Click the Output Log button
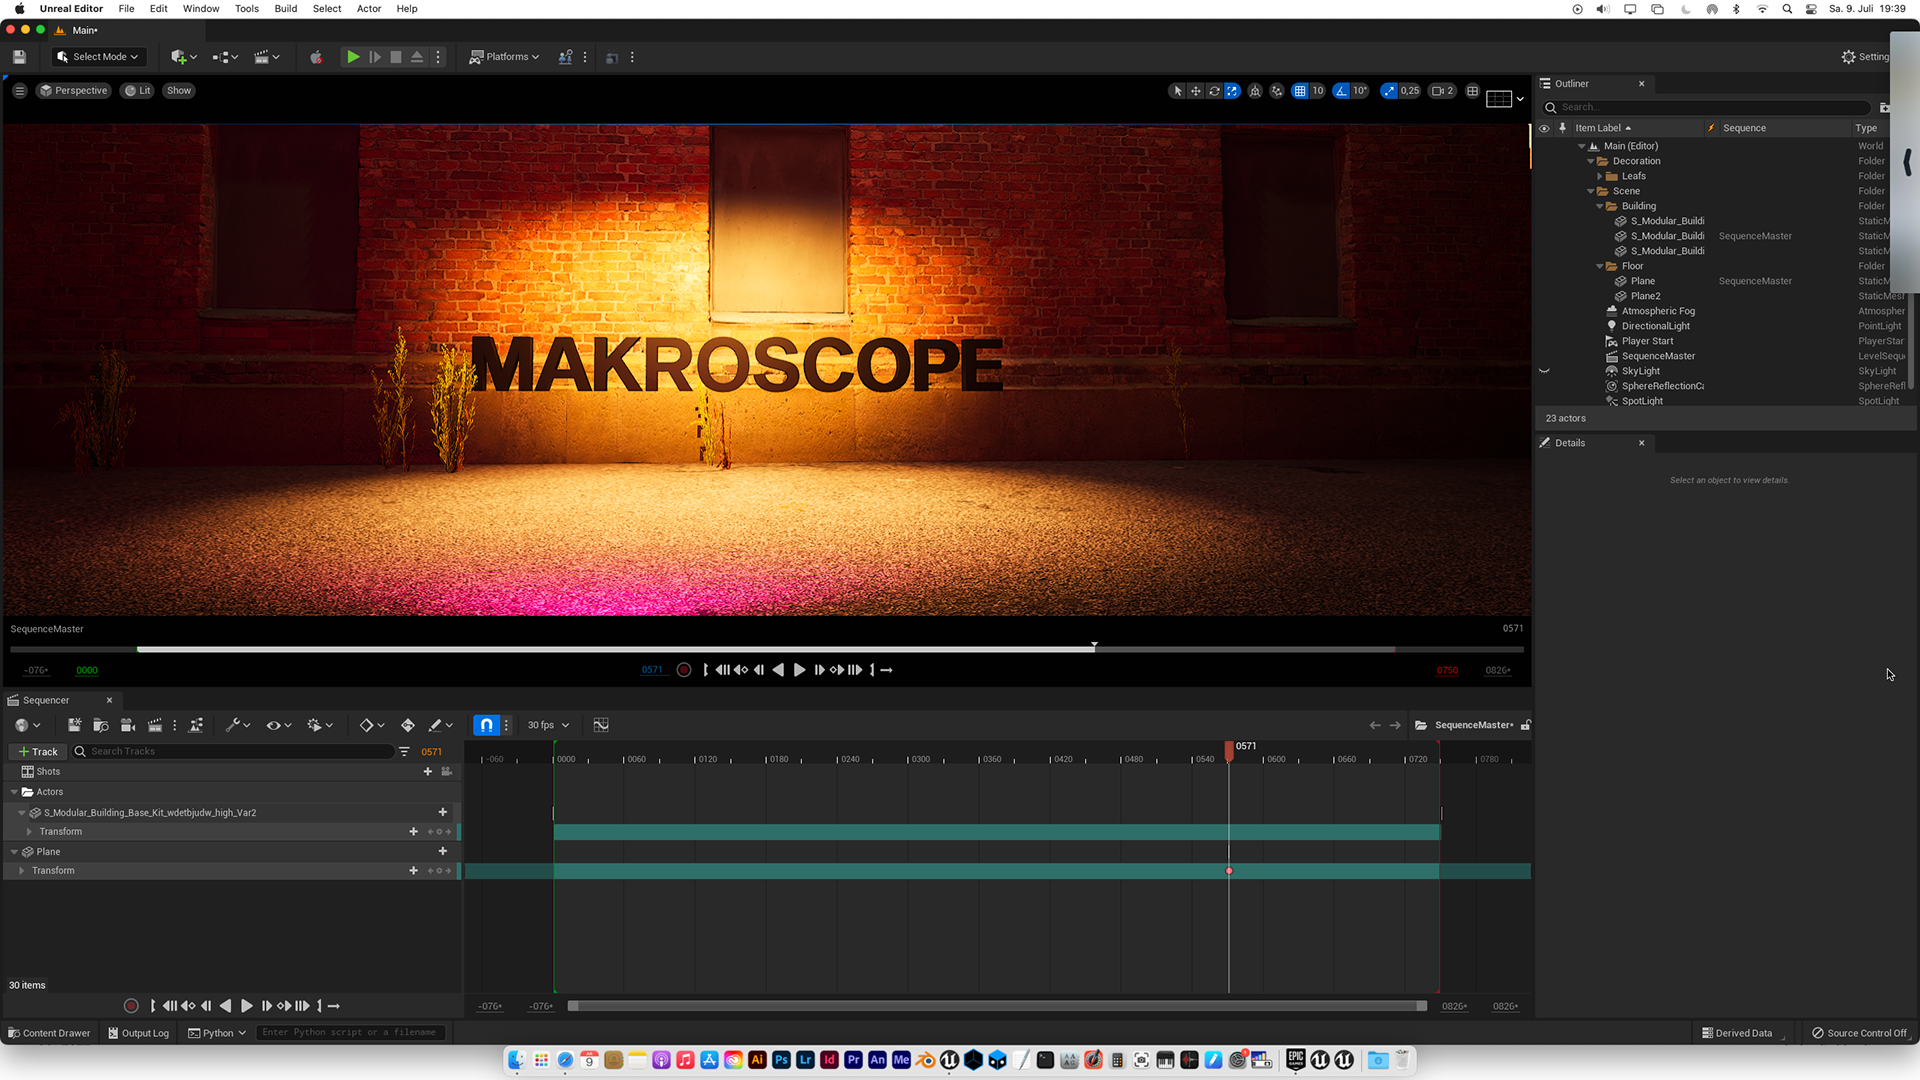The image size is (1920, 1080). point(138,1033)
